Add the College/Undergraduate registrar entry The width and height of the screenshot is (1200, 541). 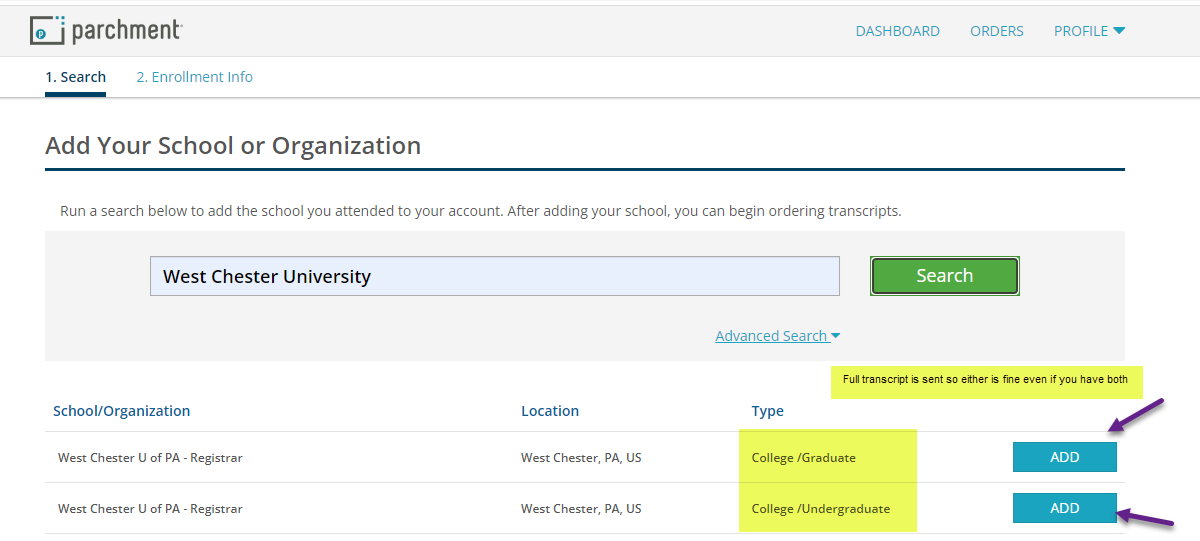1064,508
